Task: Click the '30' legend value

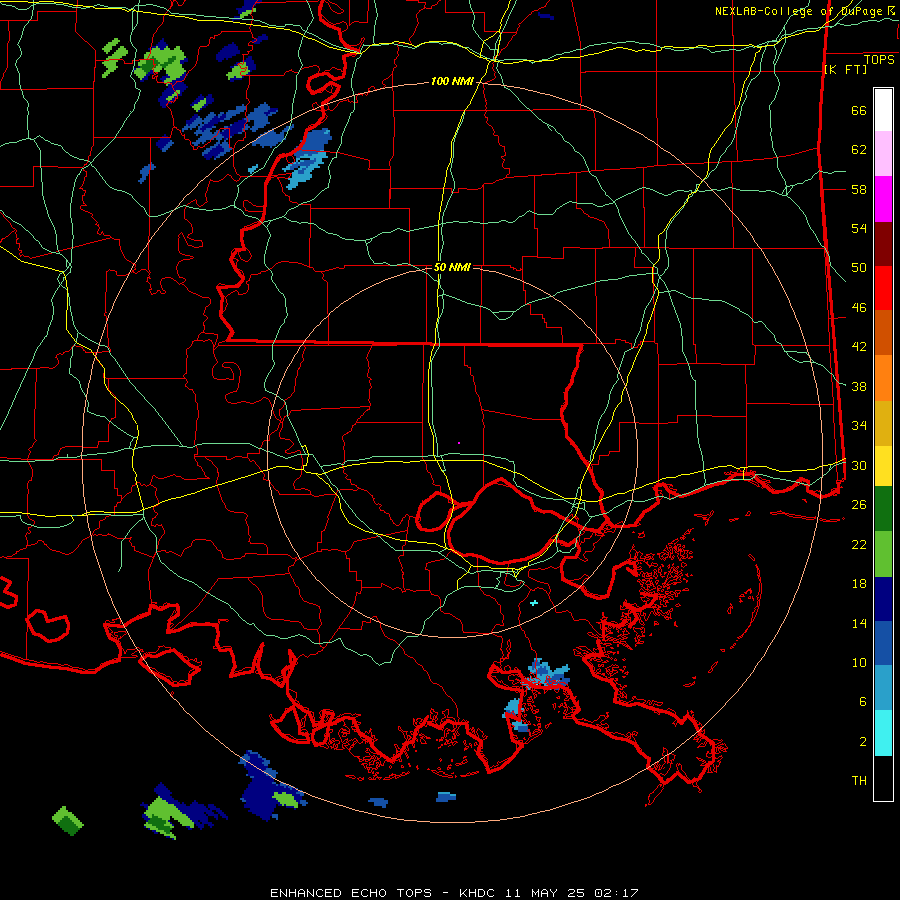Action: click(x=859, y=465)
